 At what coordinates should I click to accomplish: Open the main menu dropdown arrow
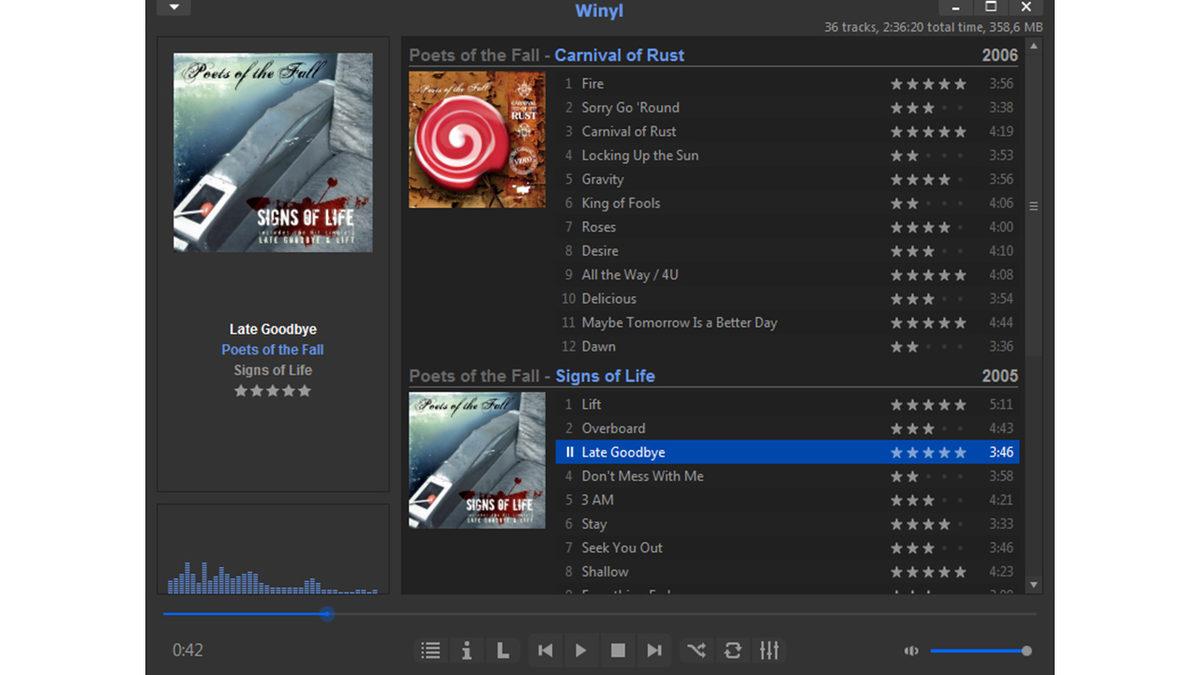pos(172,7)
